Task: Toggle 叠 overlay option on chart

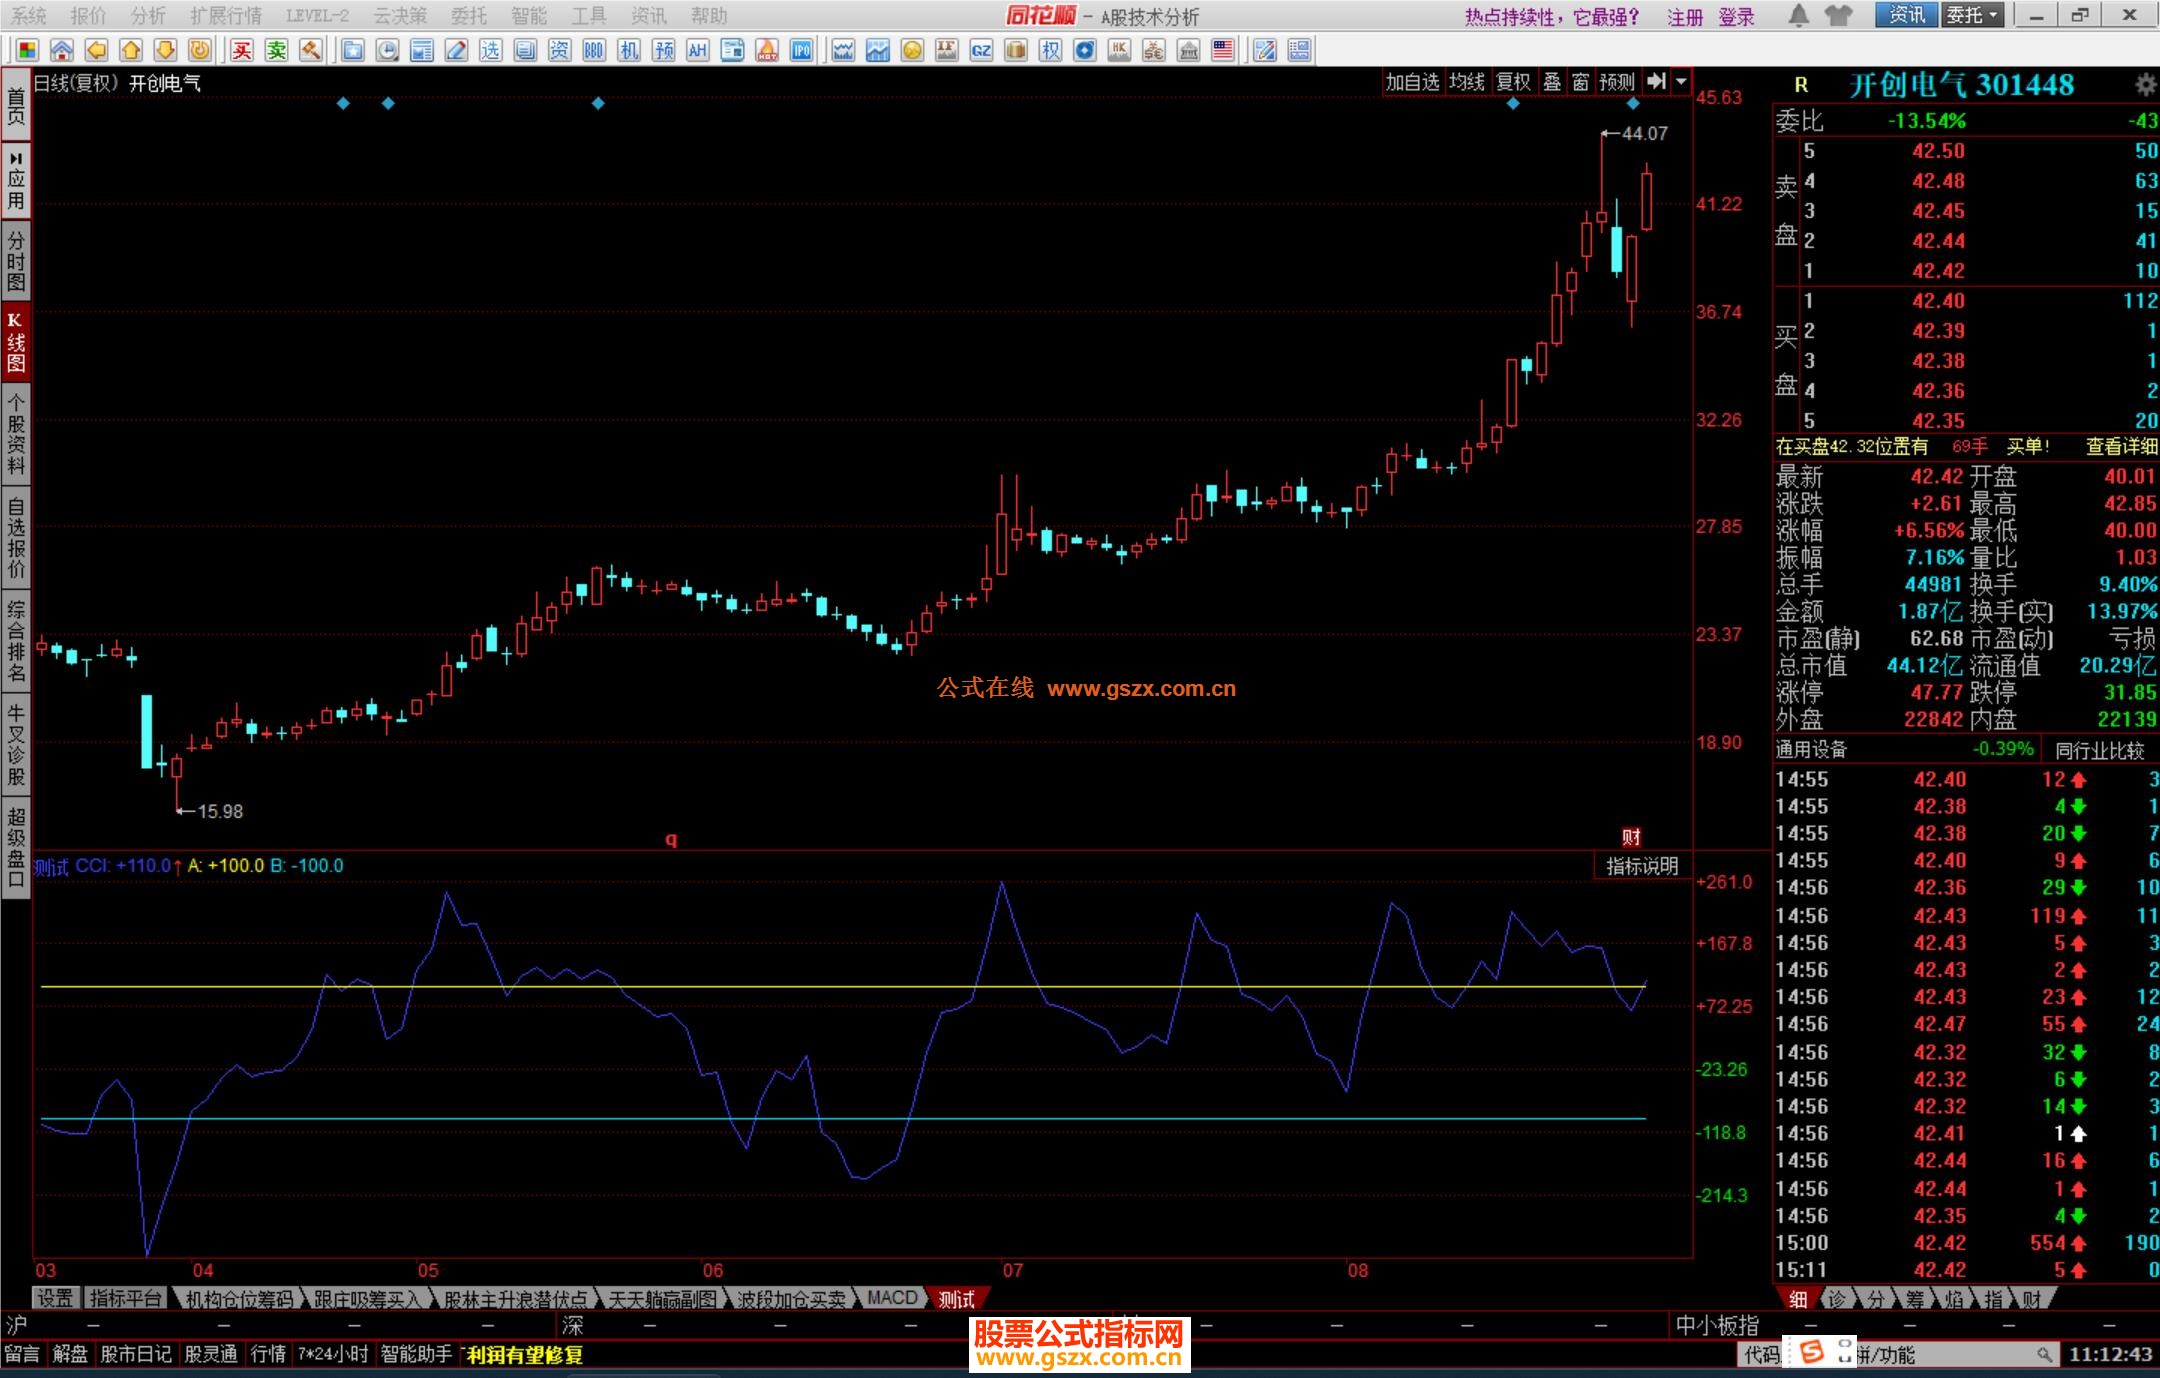Action: point(1552,82)
